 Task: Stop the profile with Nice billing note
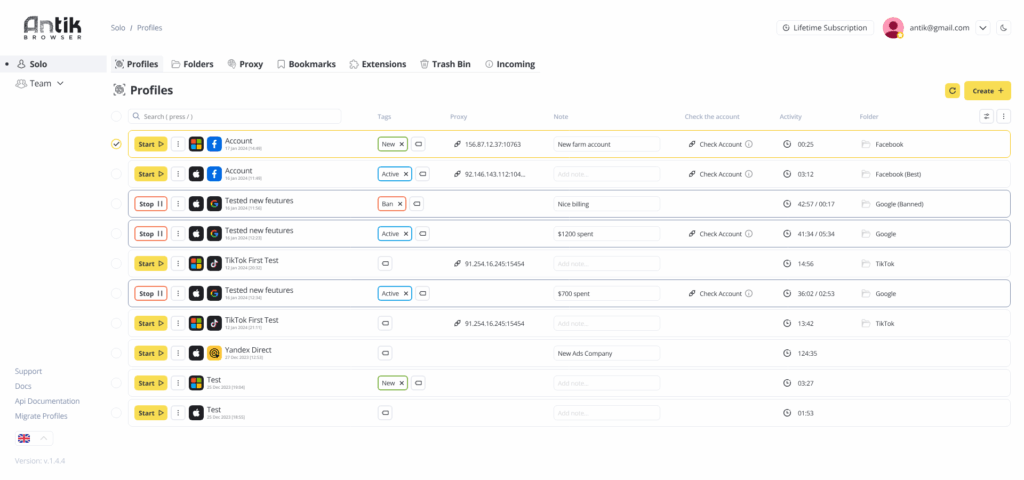151,204
